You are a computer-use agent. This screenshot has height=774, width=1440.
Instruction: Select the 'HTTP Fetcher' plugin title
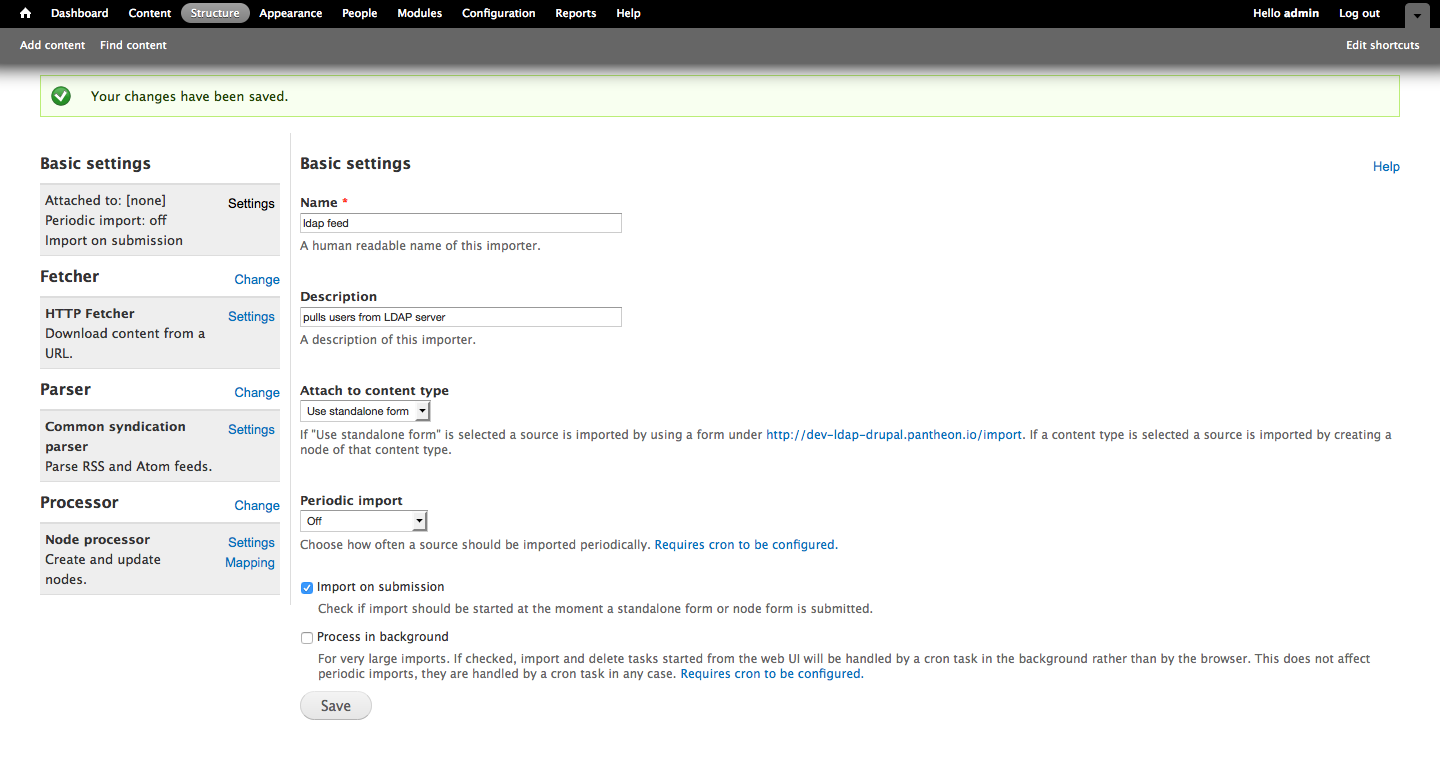tap(90, 313)
